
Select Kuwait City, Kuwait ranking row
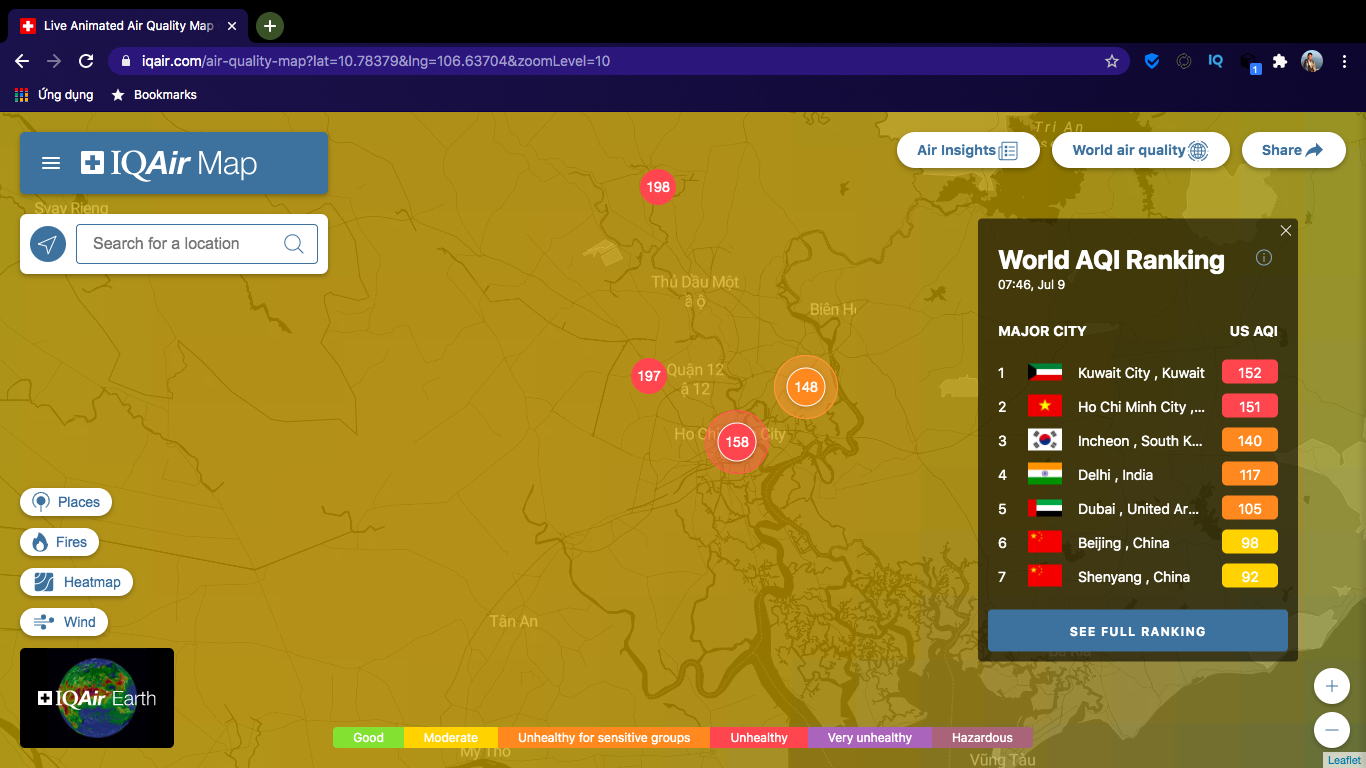pos(1138,373)
